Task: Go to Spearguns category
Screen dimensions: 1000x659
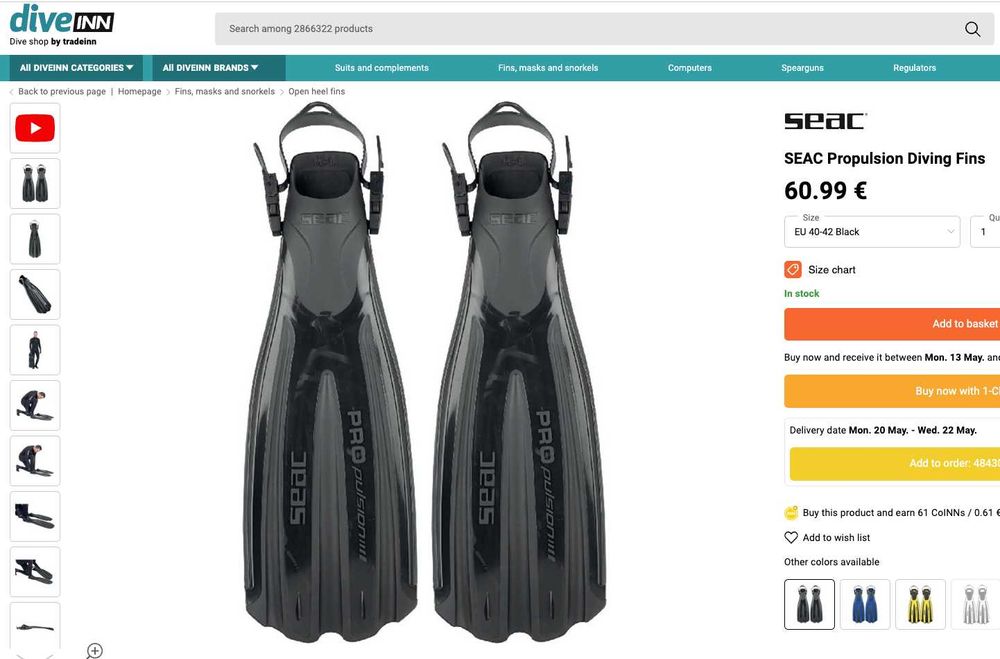Action: pyautogui.click(x=802, y=68)
